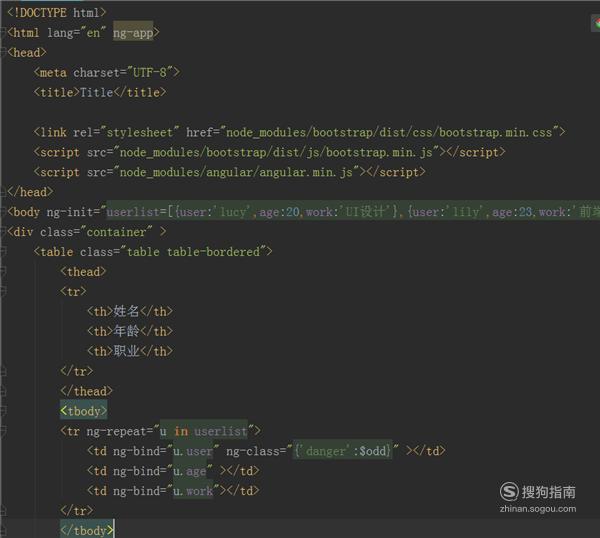Image resolution: width=600 pixels, height=538 pixels.
Task: Click the meta charset="UTF-8" line
Action: [x=107, y=72]
